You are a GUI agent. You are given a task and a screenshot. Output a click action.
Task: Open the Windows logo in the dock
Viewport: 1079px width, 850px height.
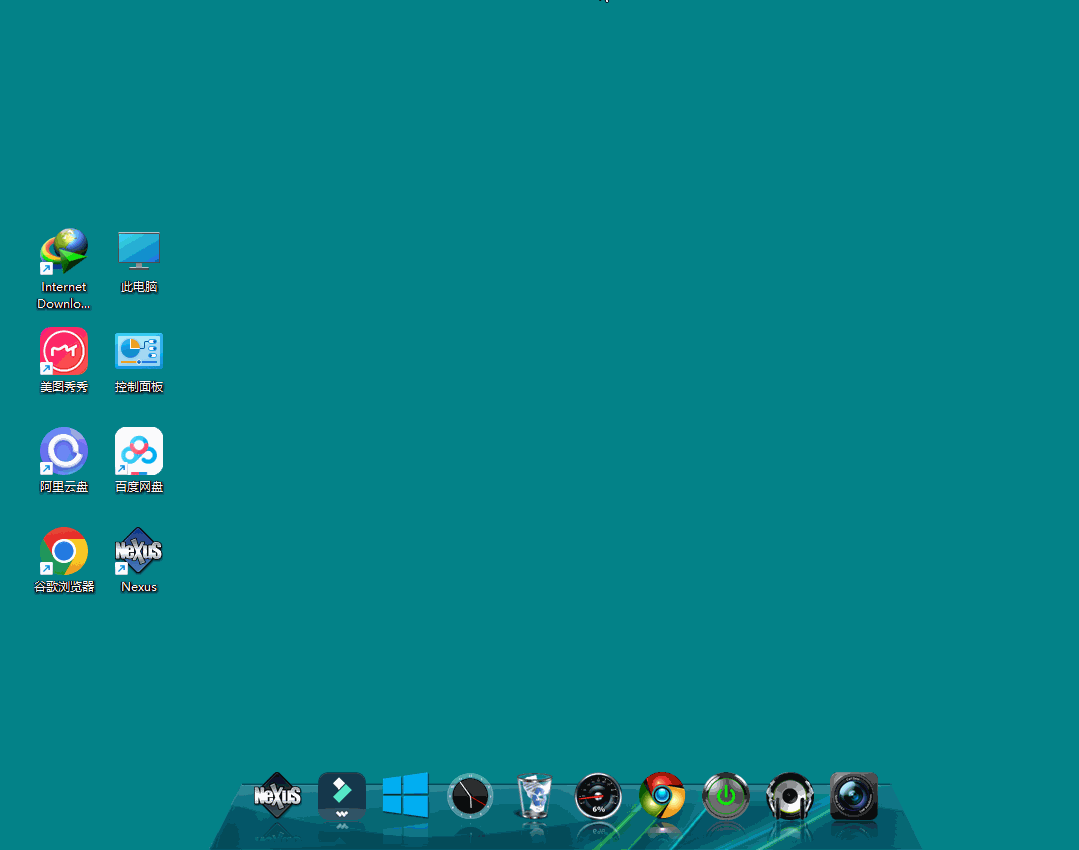point(405,795)
